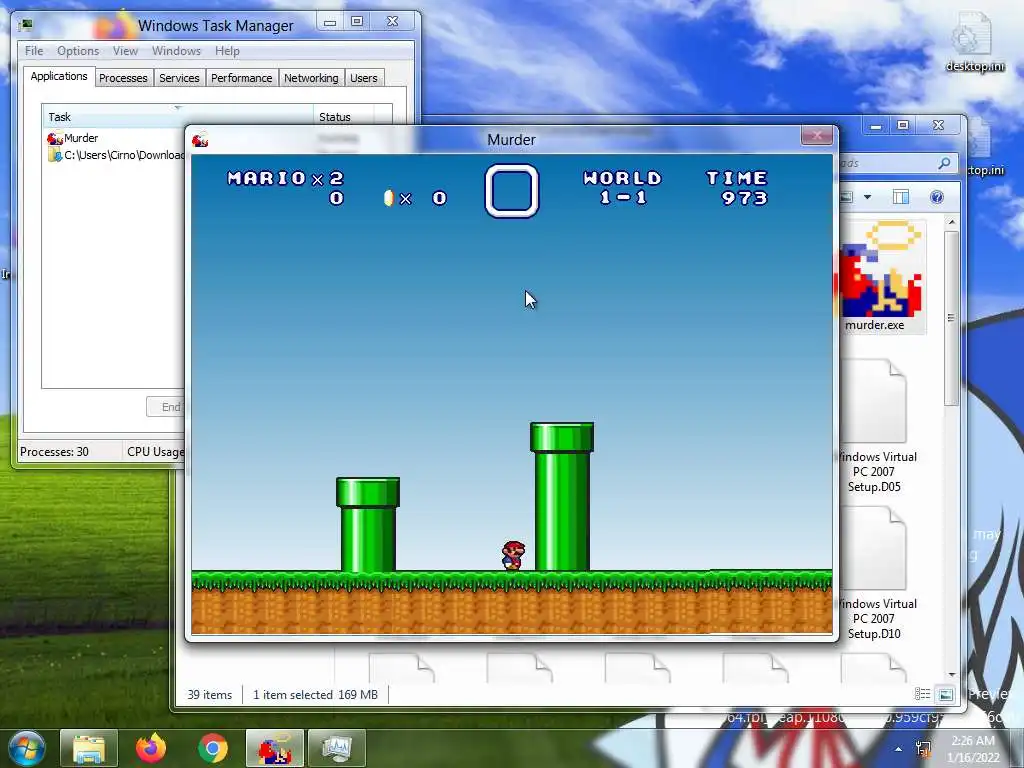This screenshot has width=1024, height=768.
Task: Sort tasks by the Task column header
Action: click(178, 117)
